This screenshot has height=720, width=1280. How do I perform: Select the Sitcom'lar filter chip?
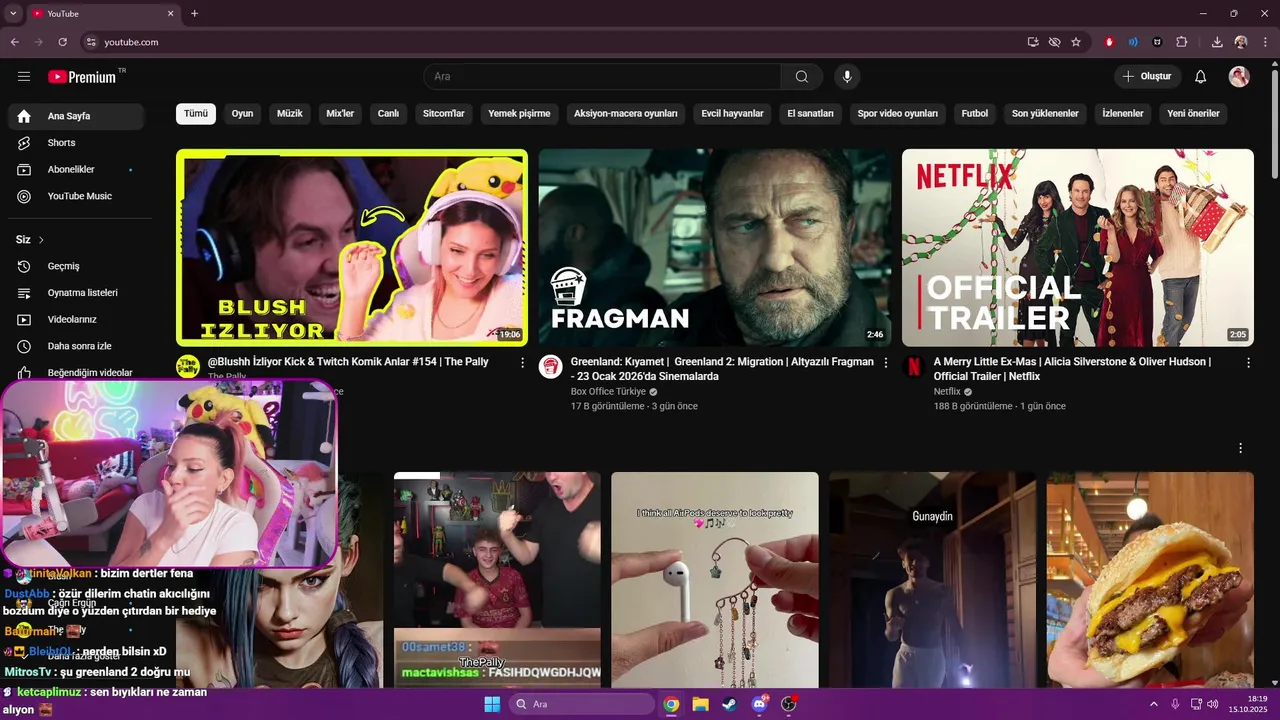pos(444,114)
